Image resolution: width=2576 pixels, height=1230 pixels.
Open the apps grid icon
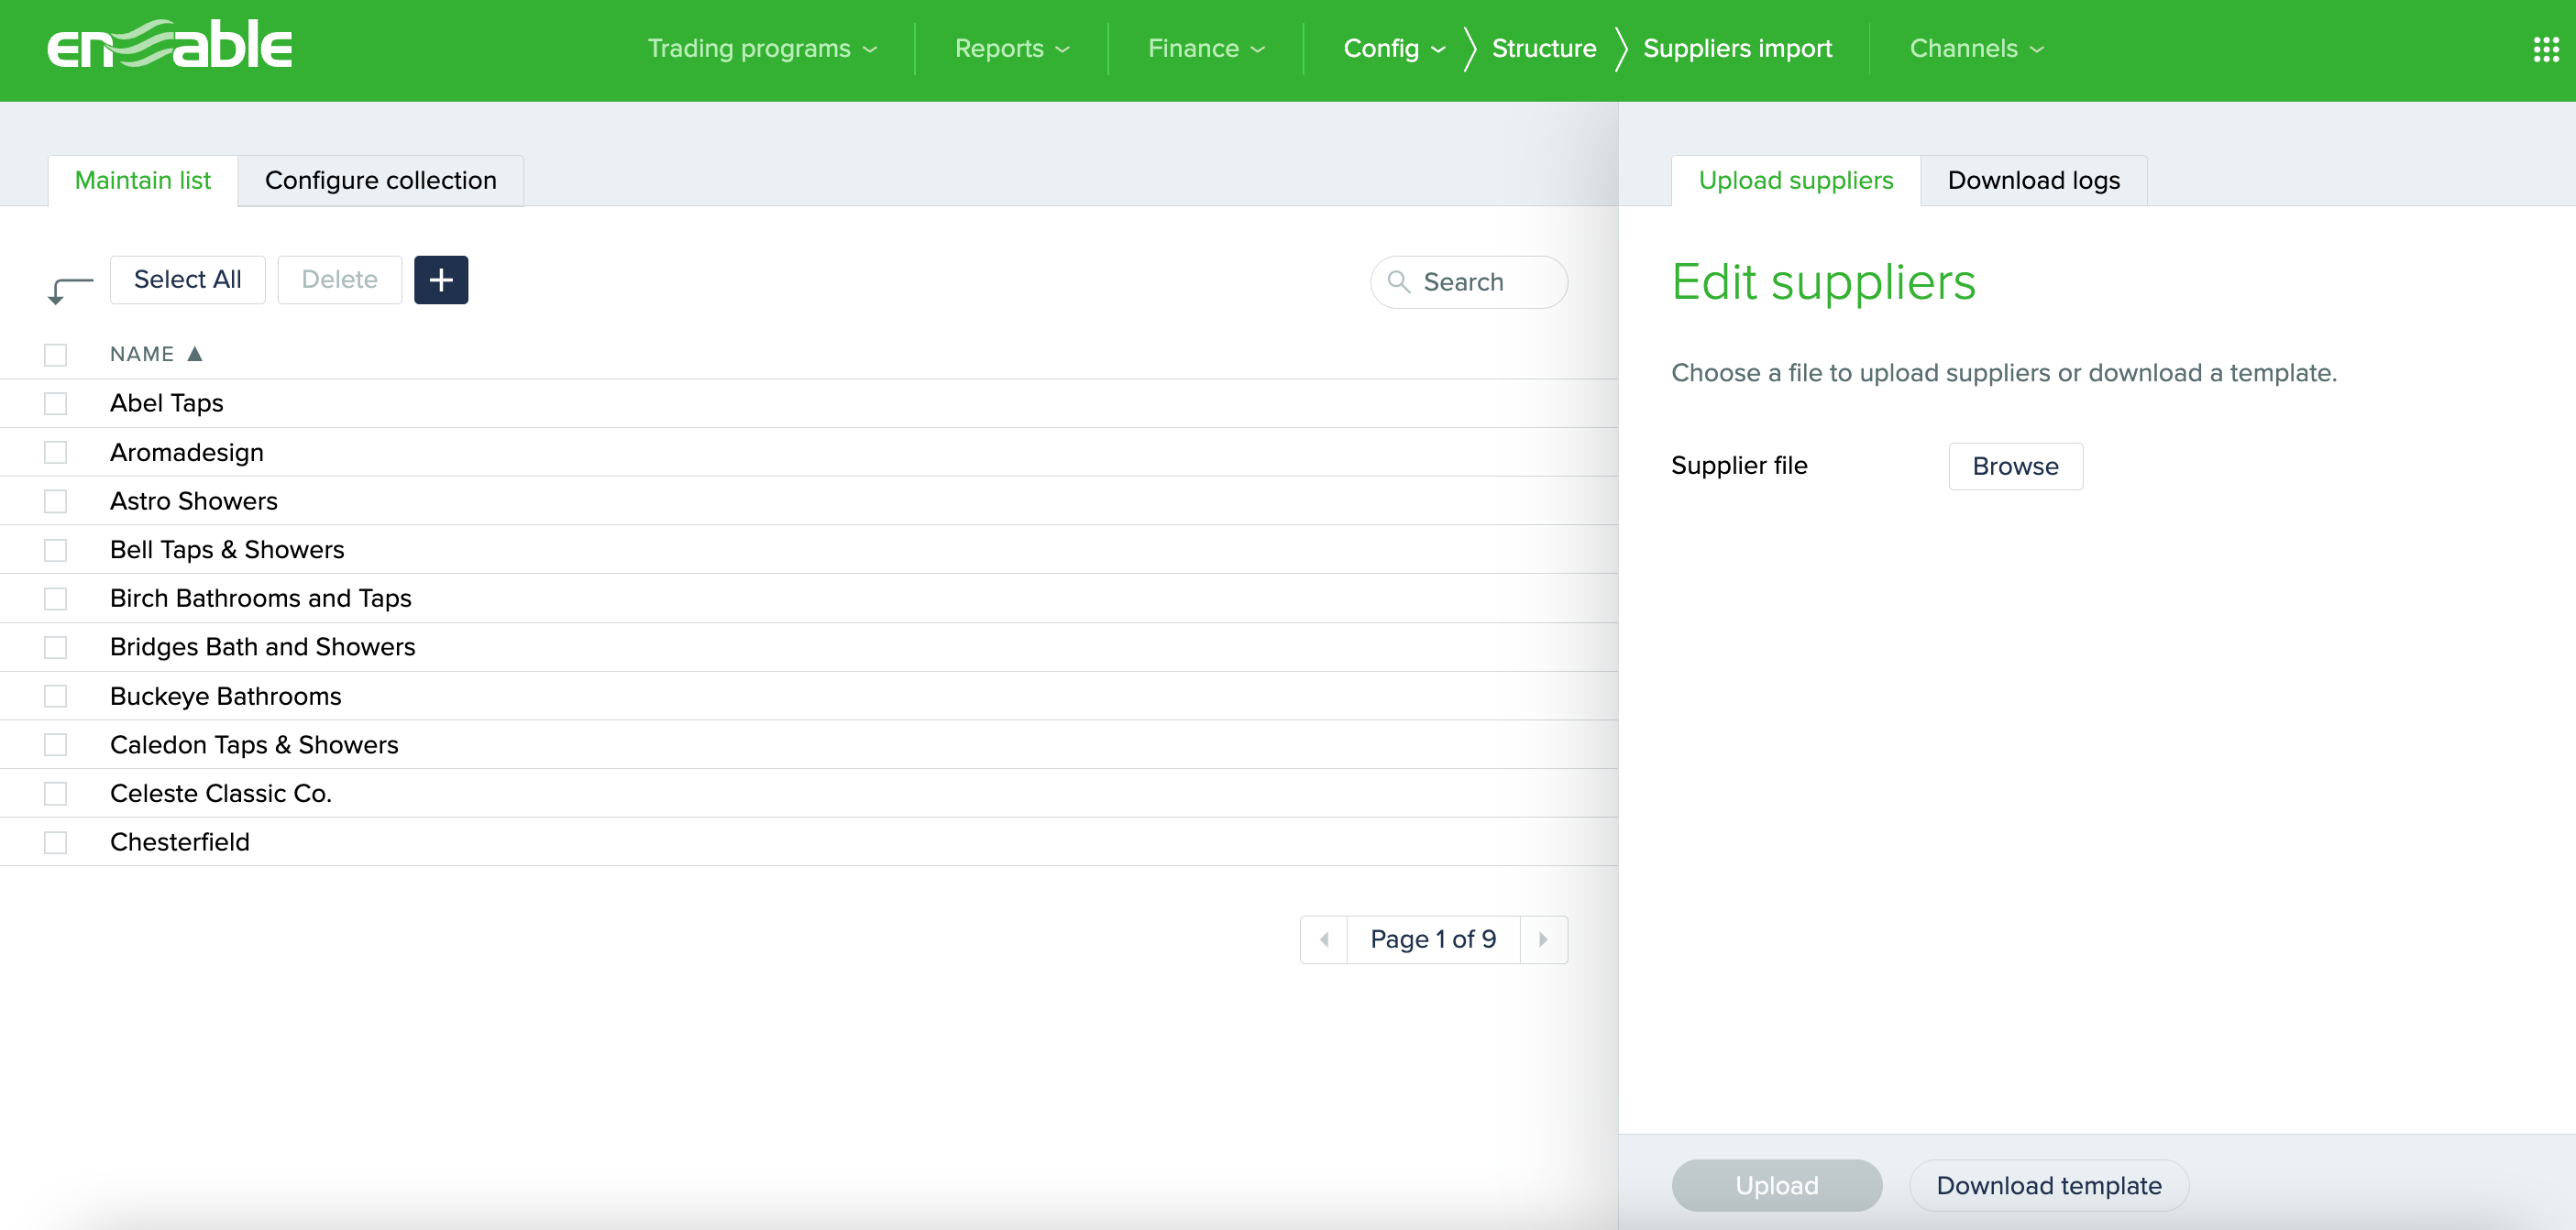[2545, 49]
